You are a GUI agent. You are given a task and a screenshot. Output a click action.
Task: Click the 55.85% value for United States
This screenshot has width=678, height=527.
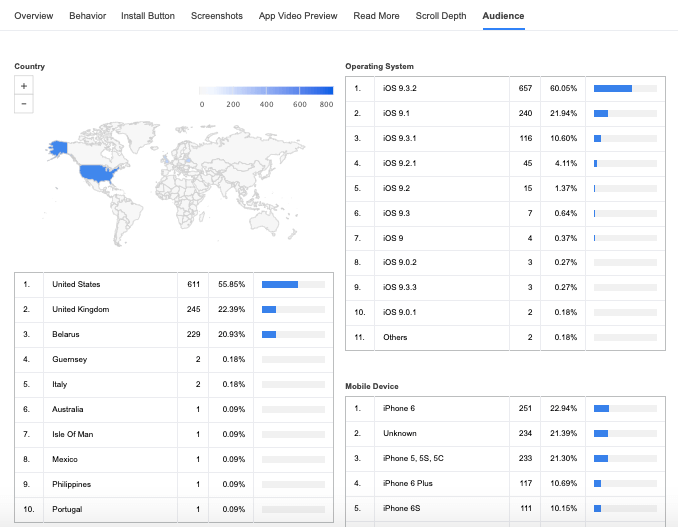coord(231,284)
